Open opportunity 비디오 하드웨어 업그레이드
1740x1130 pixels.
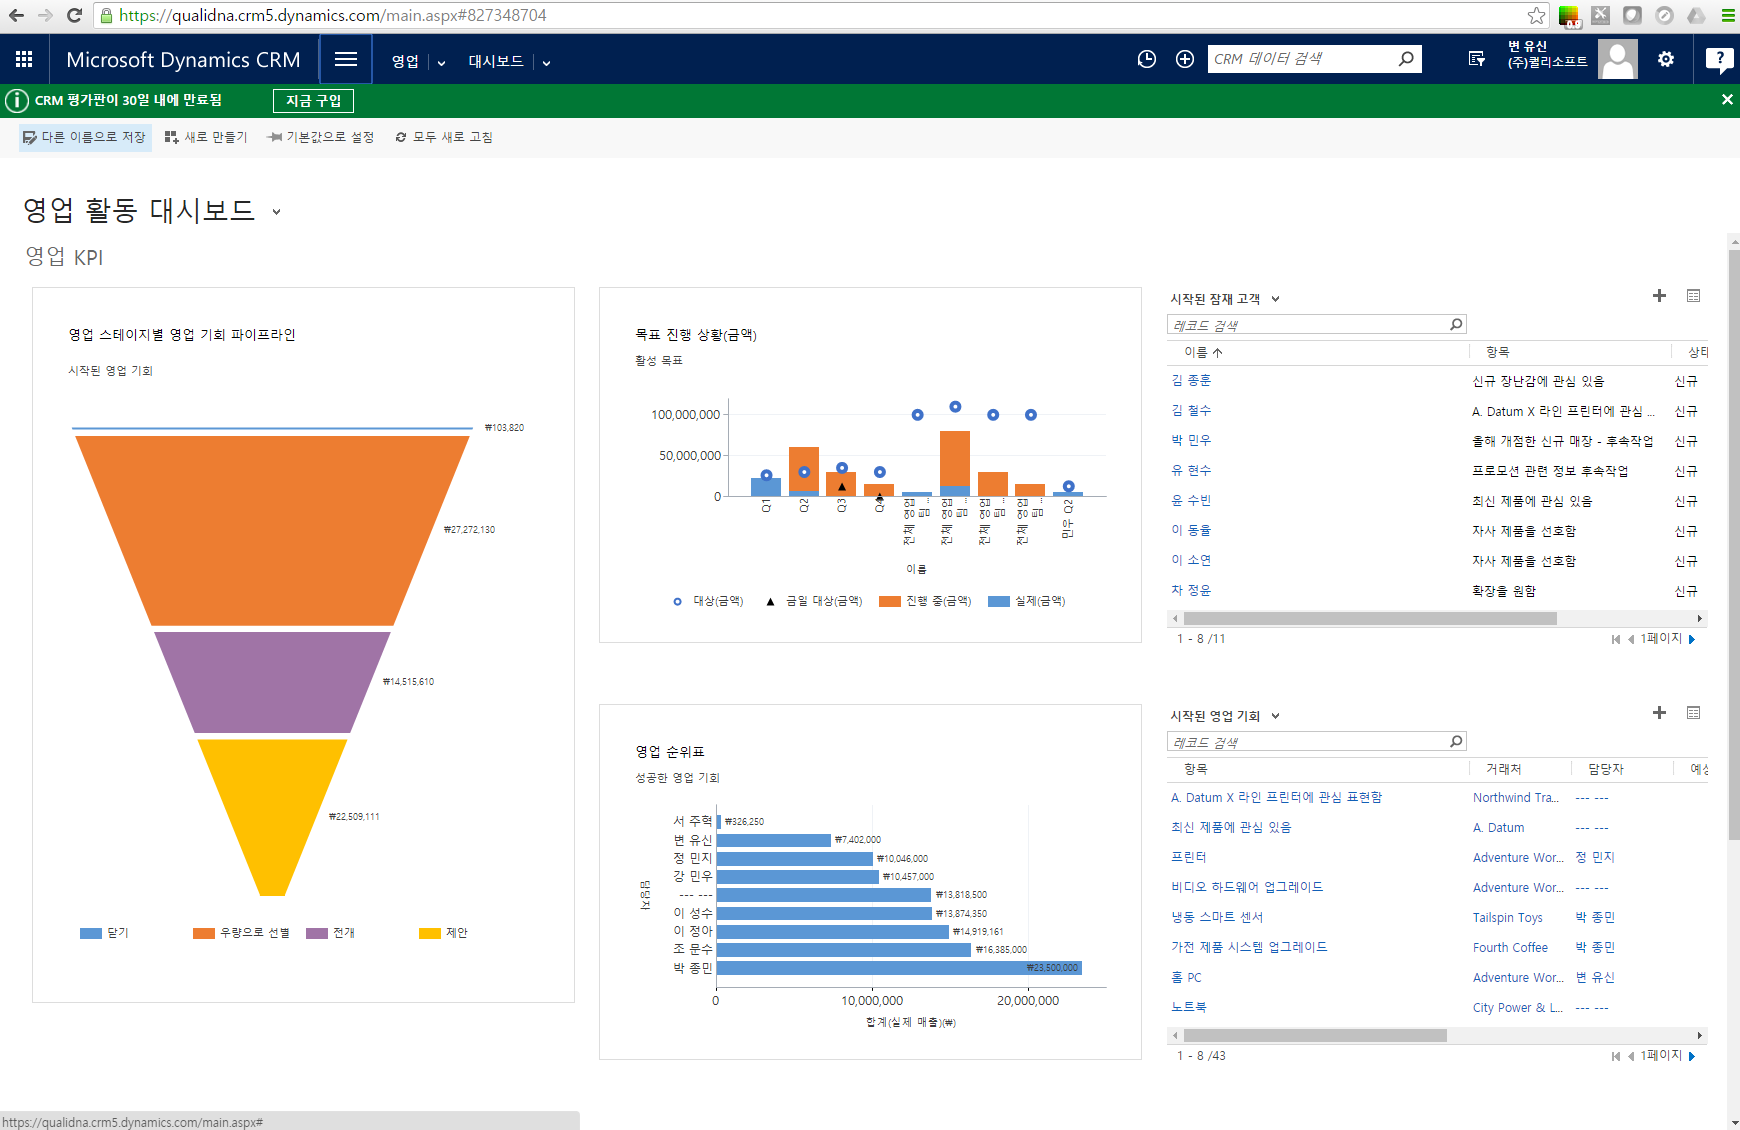click(x=1247, y=887)
